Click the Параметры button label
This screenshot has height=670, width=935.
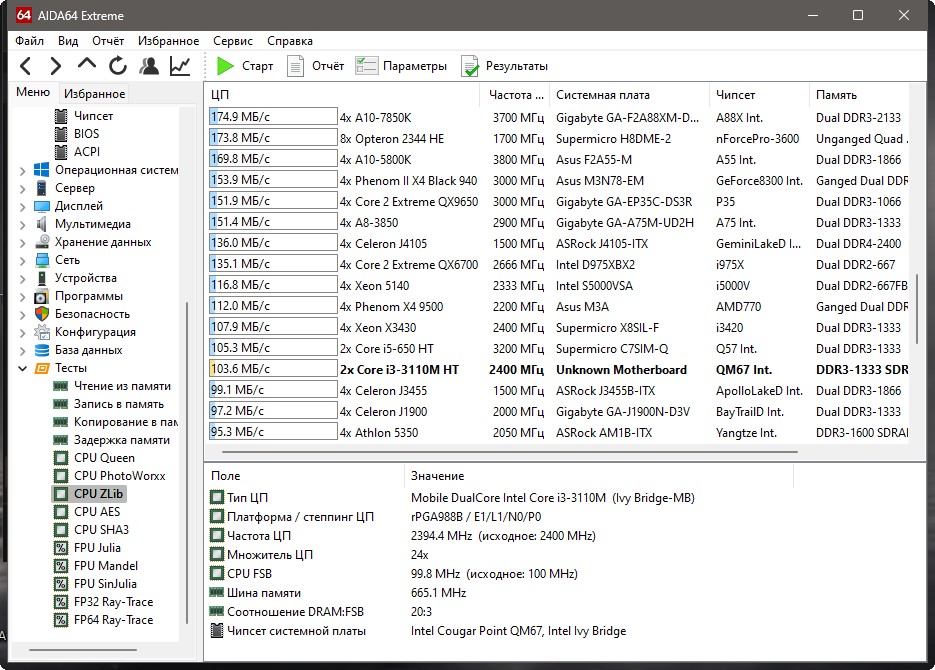[415, 66]
